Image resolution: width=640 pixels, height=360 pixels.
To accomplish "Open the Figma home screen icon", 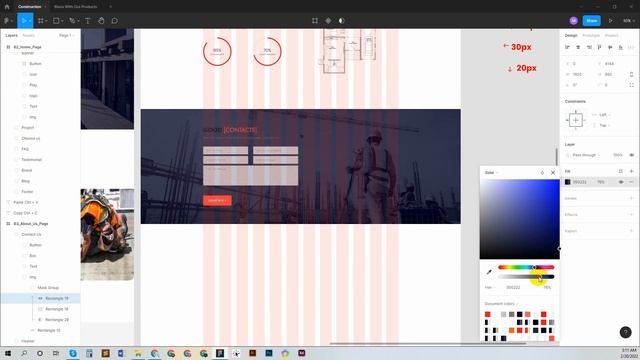I will point(7,7).
